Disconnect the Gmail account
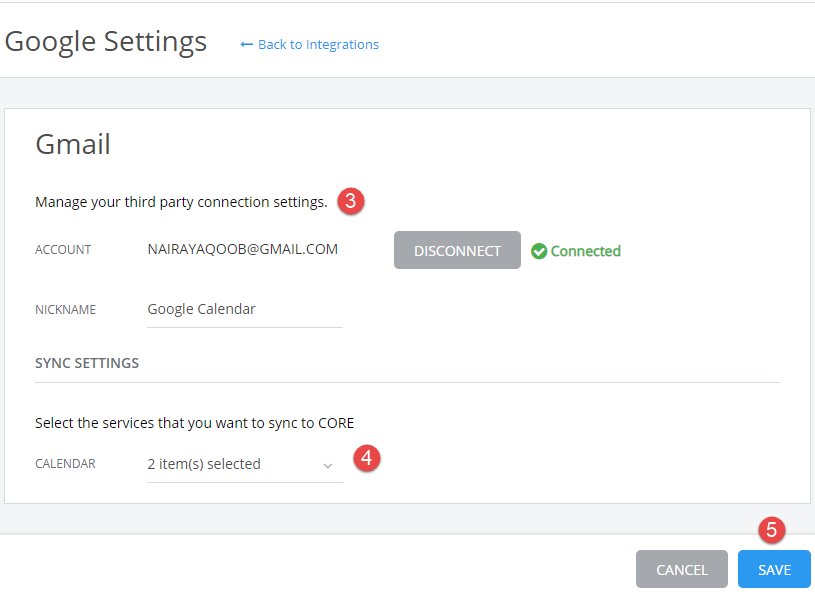 (457, 250)
